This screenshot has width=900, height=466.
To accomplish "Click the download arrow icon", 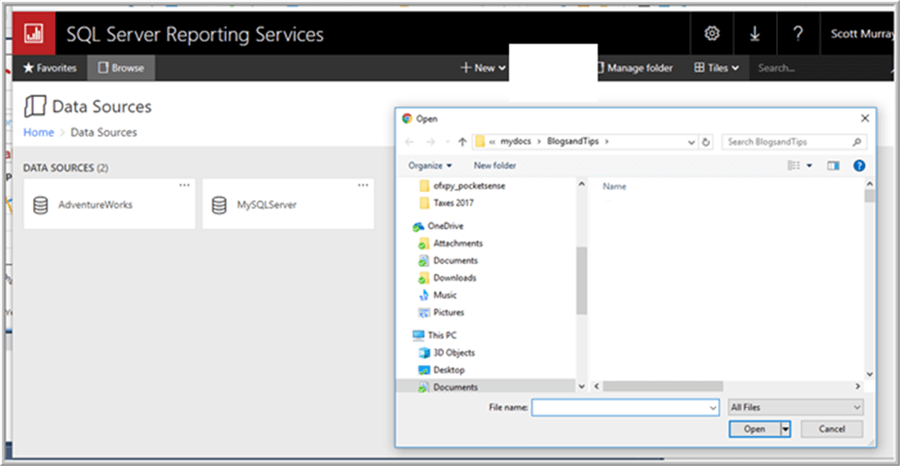I will (755, 34).
